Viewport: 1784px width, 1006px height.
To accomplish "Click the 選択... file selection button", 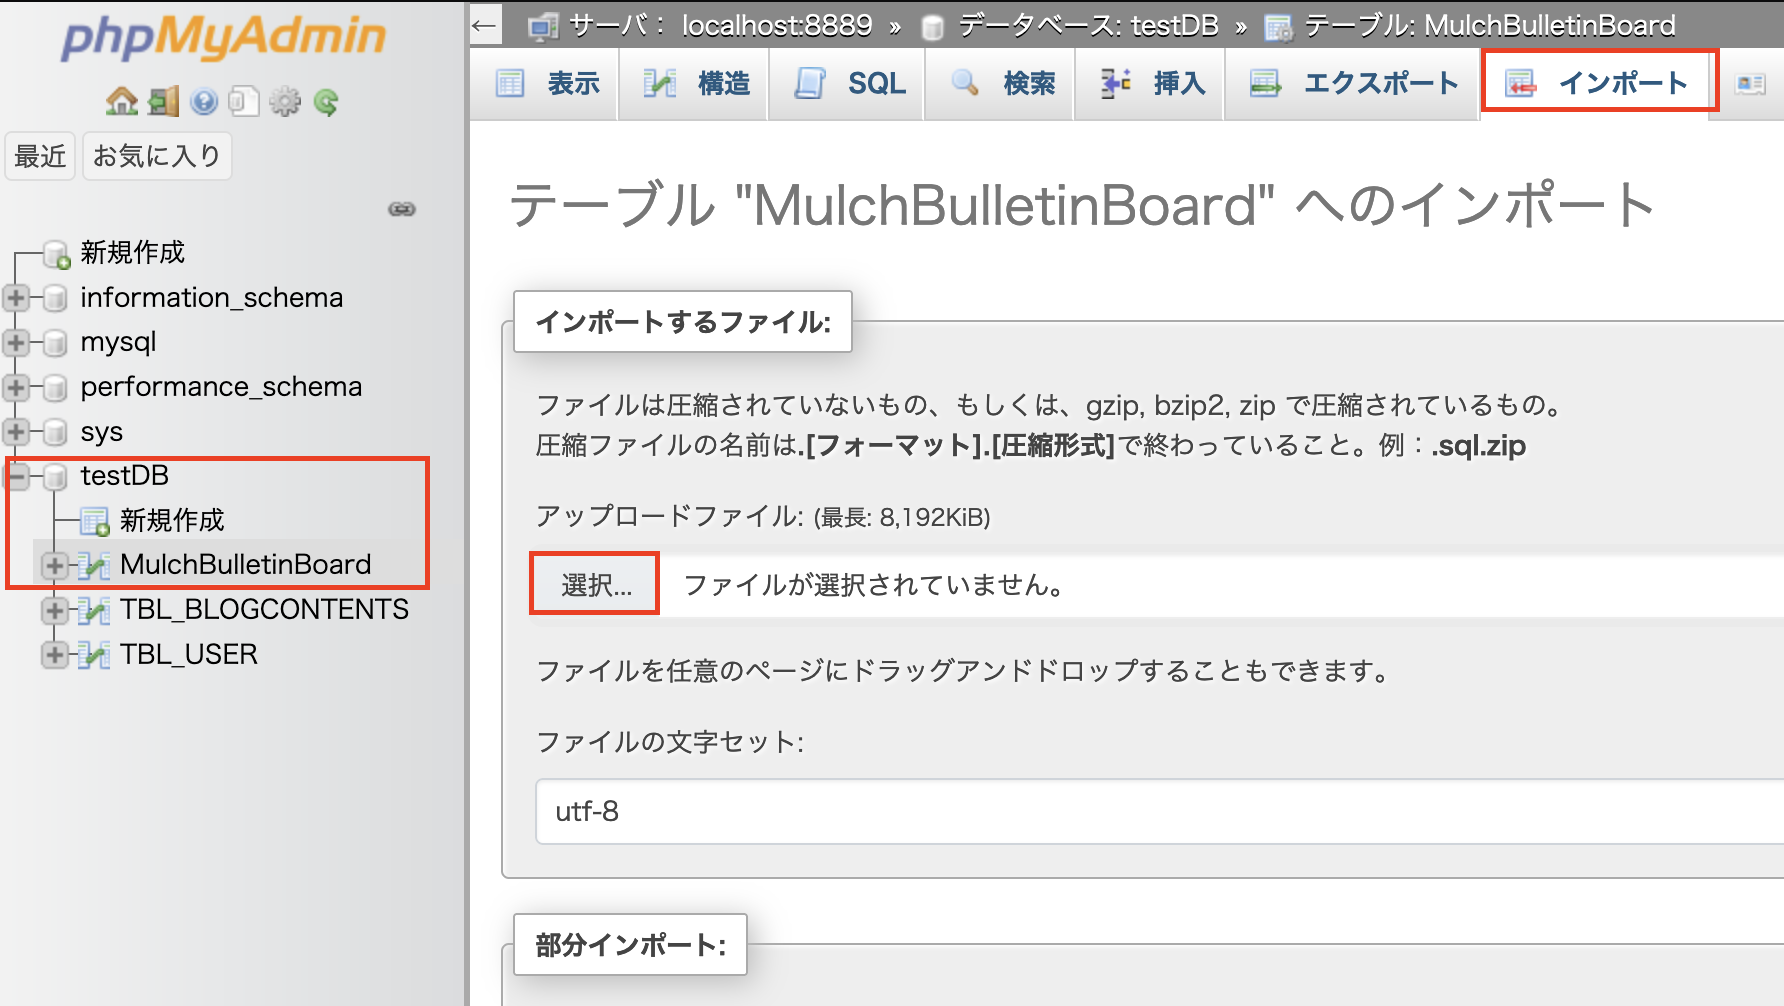I will pyautogui.click(x=594, y=584).
